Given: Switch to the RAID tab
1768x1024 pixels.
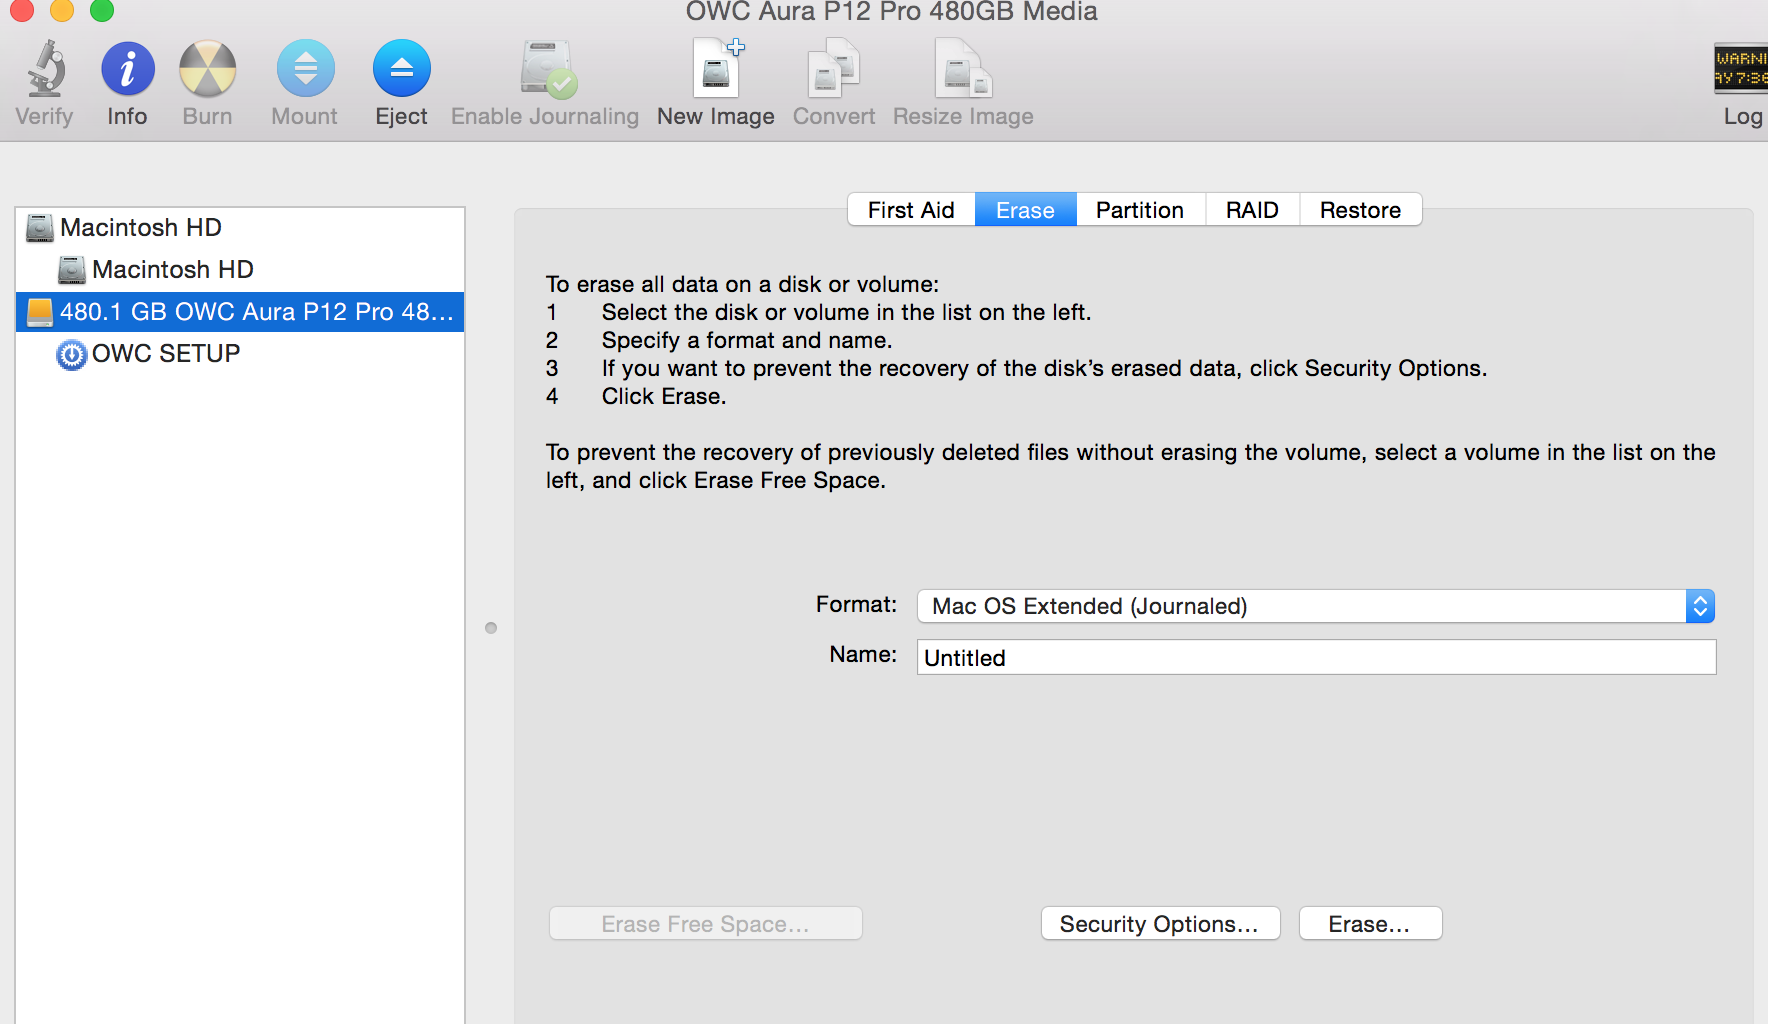Looking at the screenshot, I should [1252, 210].
